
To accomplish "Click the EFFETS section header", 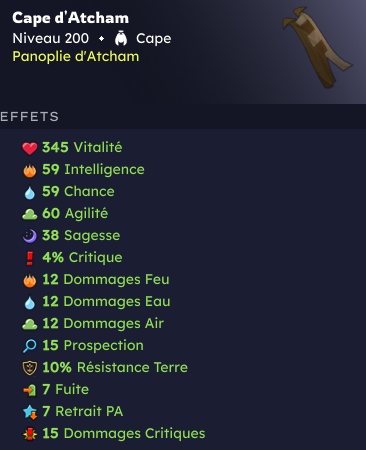I will pyautogui.click(x=30, y=117).
